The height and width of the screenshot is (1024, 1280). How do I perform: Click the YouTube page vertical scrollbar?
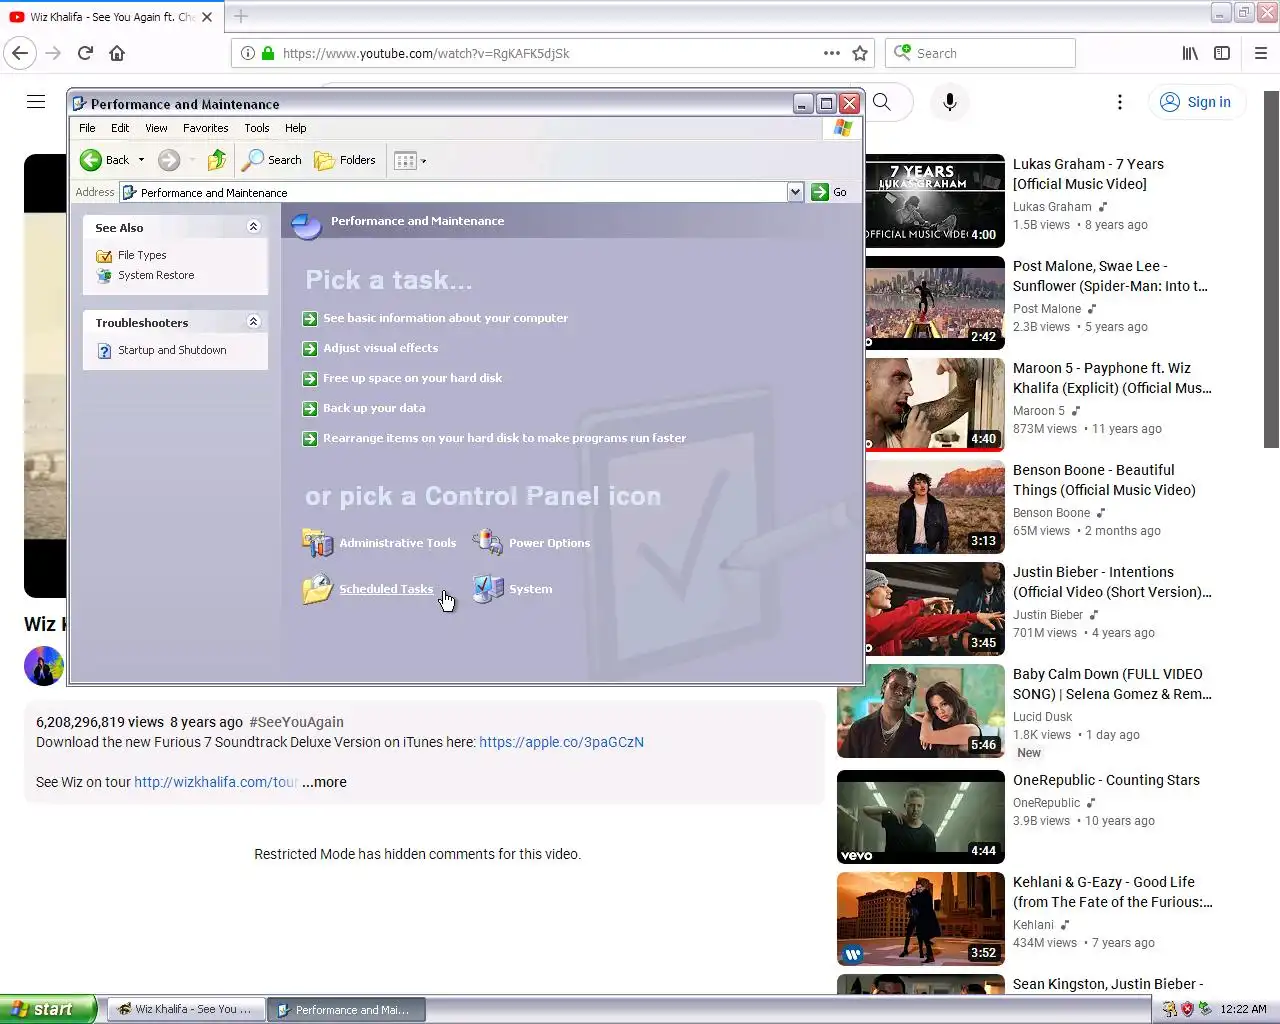tap(1272, 270)
